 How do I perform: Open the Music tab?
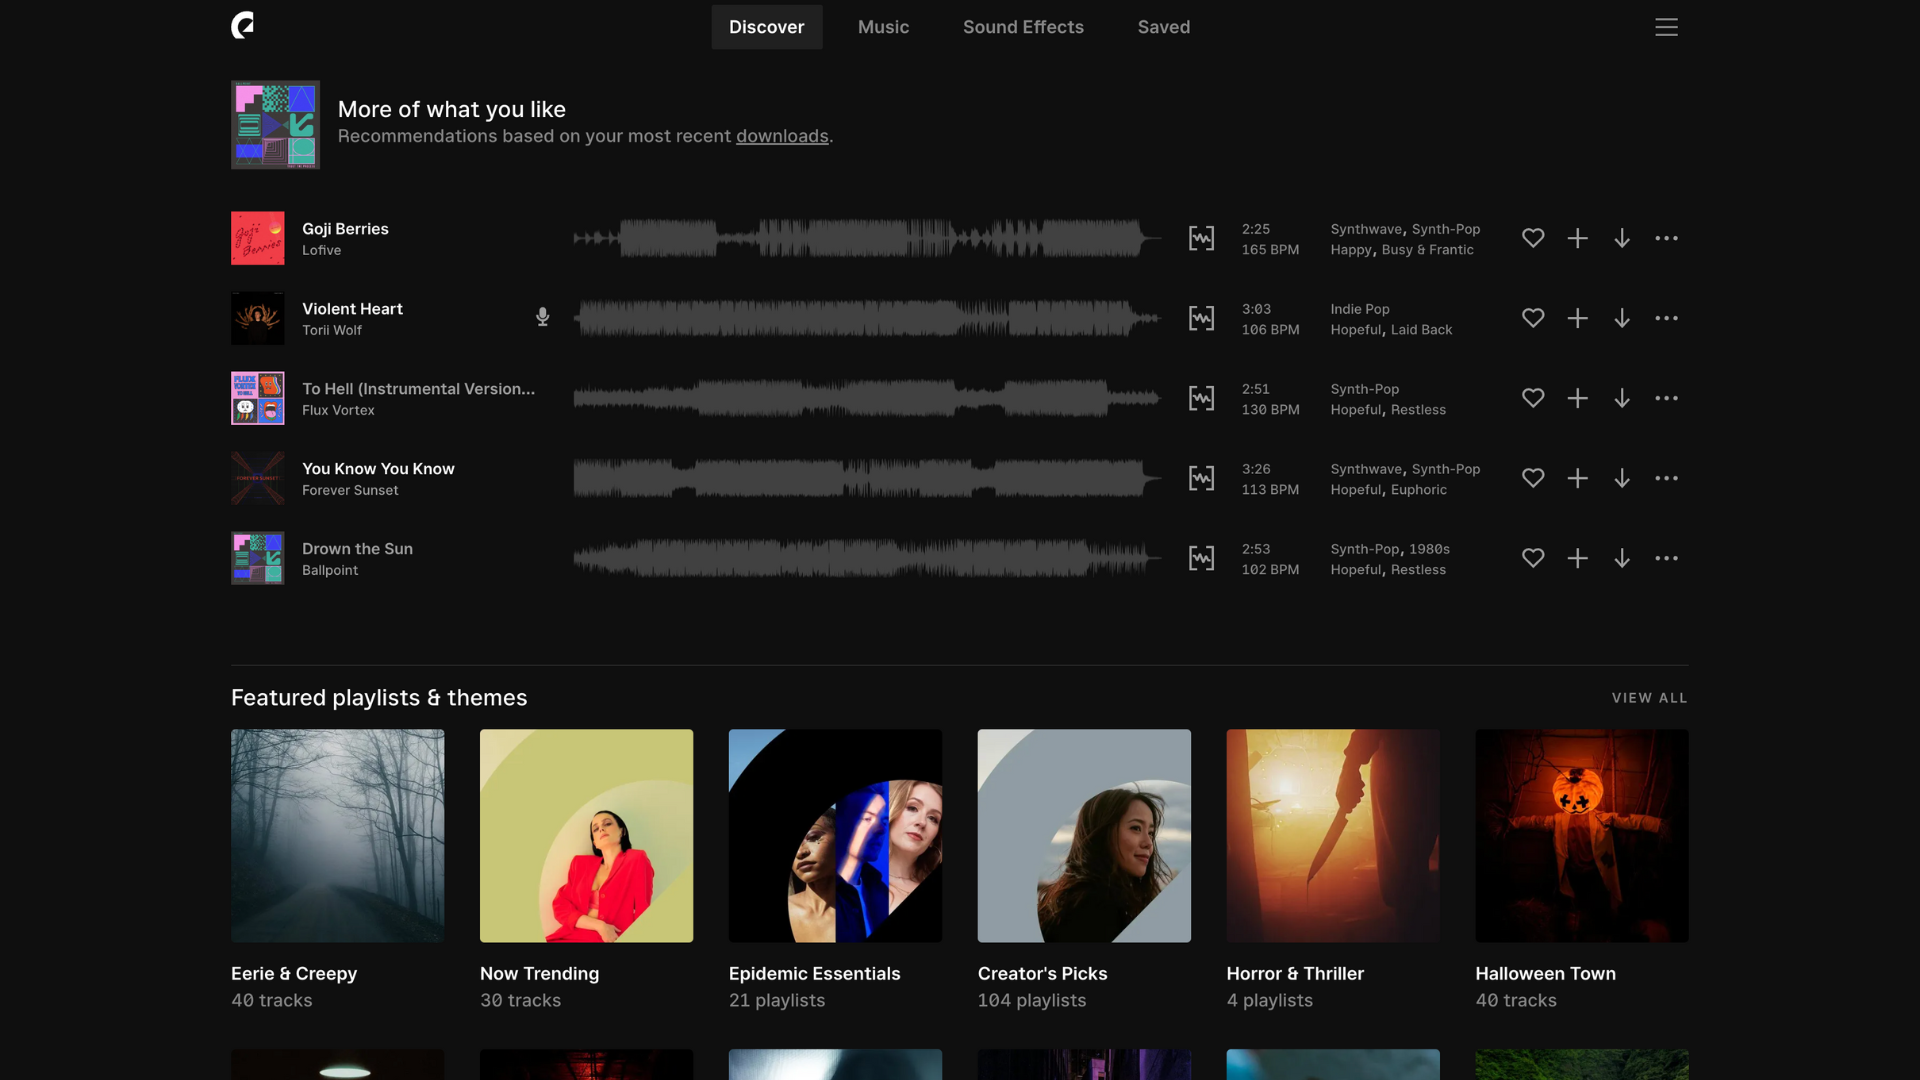883,27
